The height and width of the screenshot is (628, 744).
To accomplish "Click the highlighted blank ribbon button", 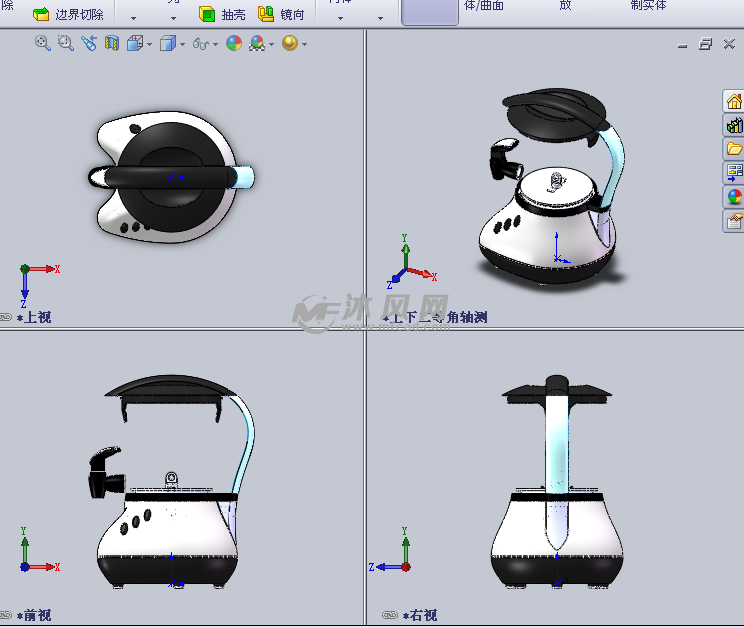I will [x=430, y=12].
